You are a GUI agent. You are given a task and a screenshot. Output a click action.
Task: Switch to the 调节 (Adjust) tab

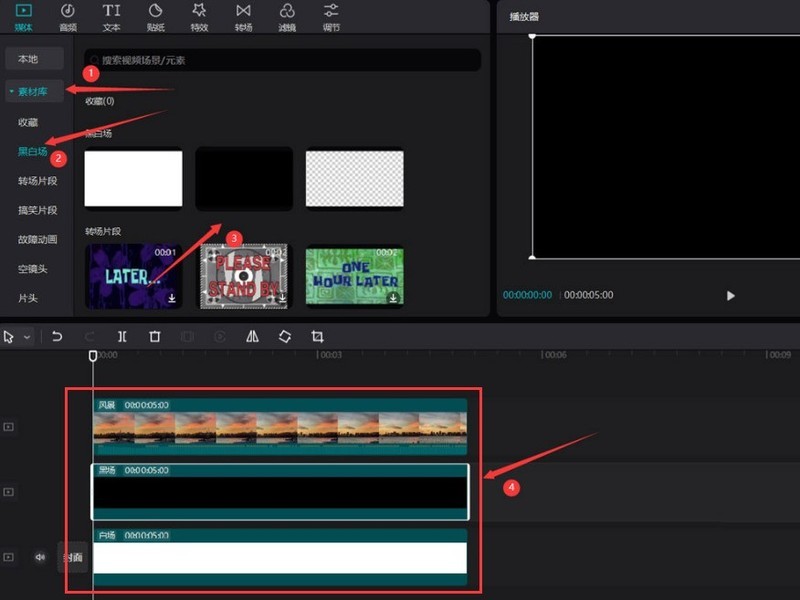(x=331, y=16)
